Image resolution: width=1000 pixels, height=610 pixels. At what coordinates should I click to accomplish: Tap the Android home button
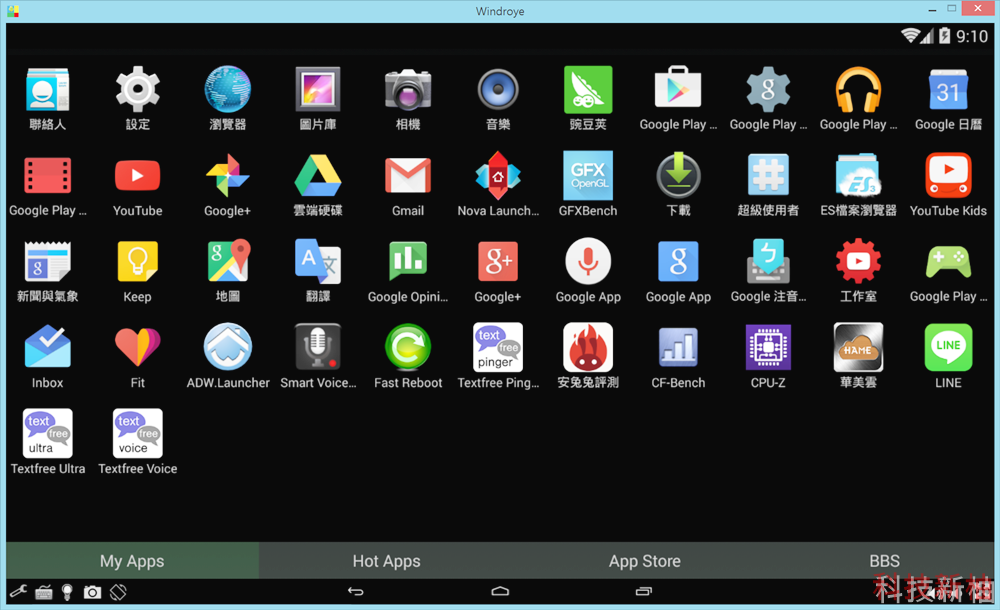500,591
